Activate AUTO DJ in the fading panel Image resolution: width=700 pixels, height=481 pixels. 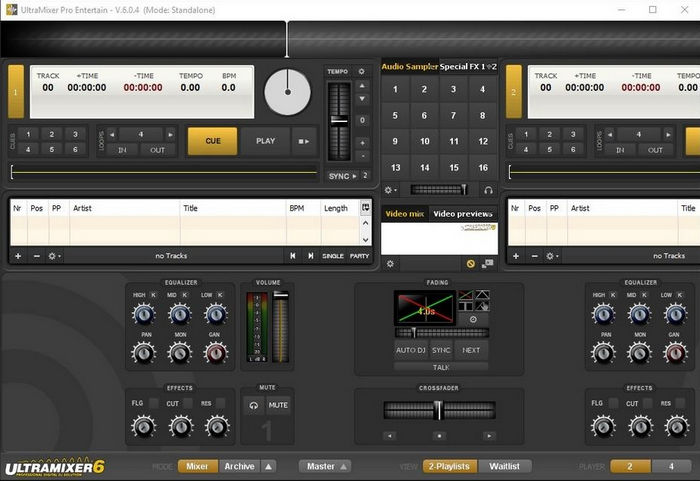click(411, 350)
